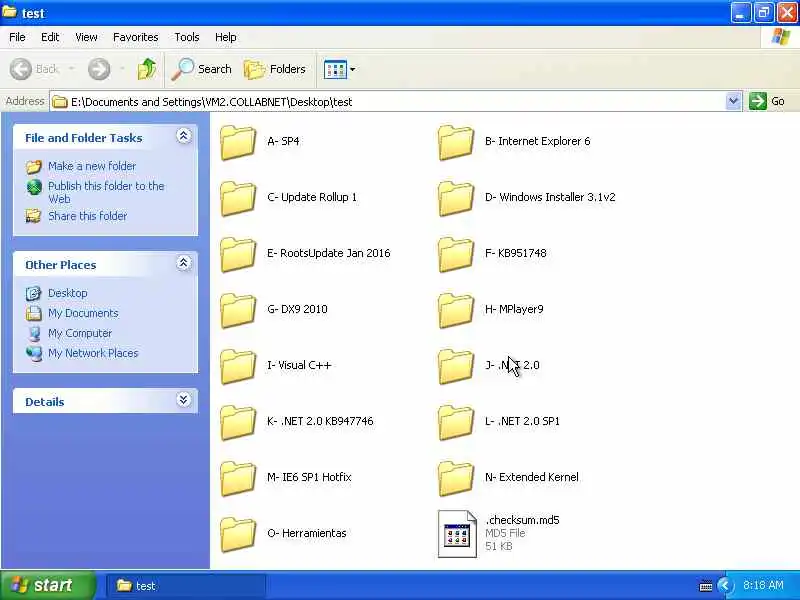Open the Favorites menu
The image size is (800, 600).
[x=136, y=37]
